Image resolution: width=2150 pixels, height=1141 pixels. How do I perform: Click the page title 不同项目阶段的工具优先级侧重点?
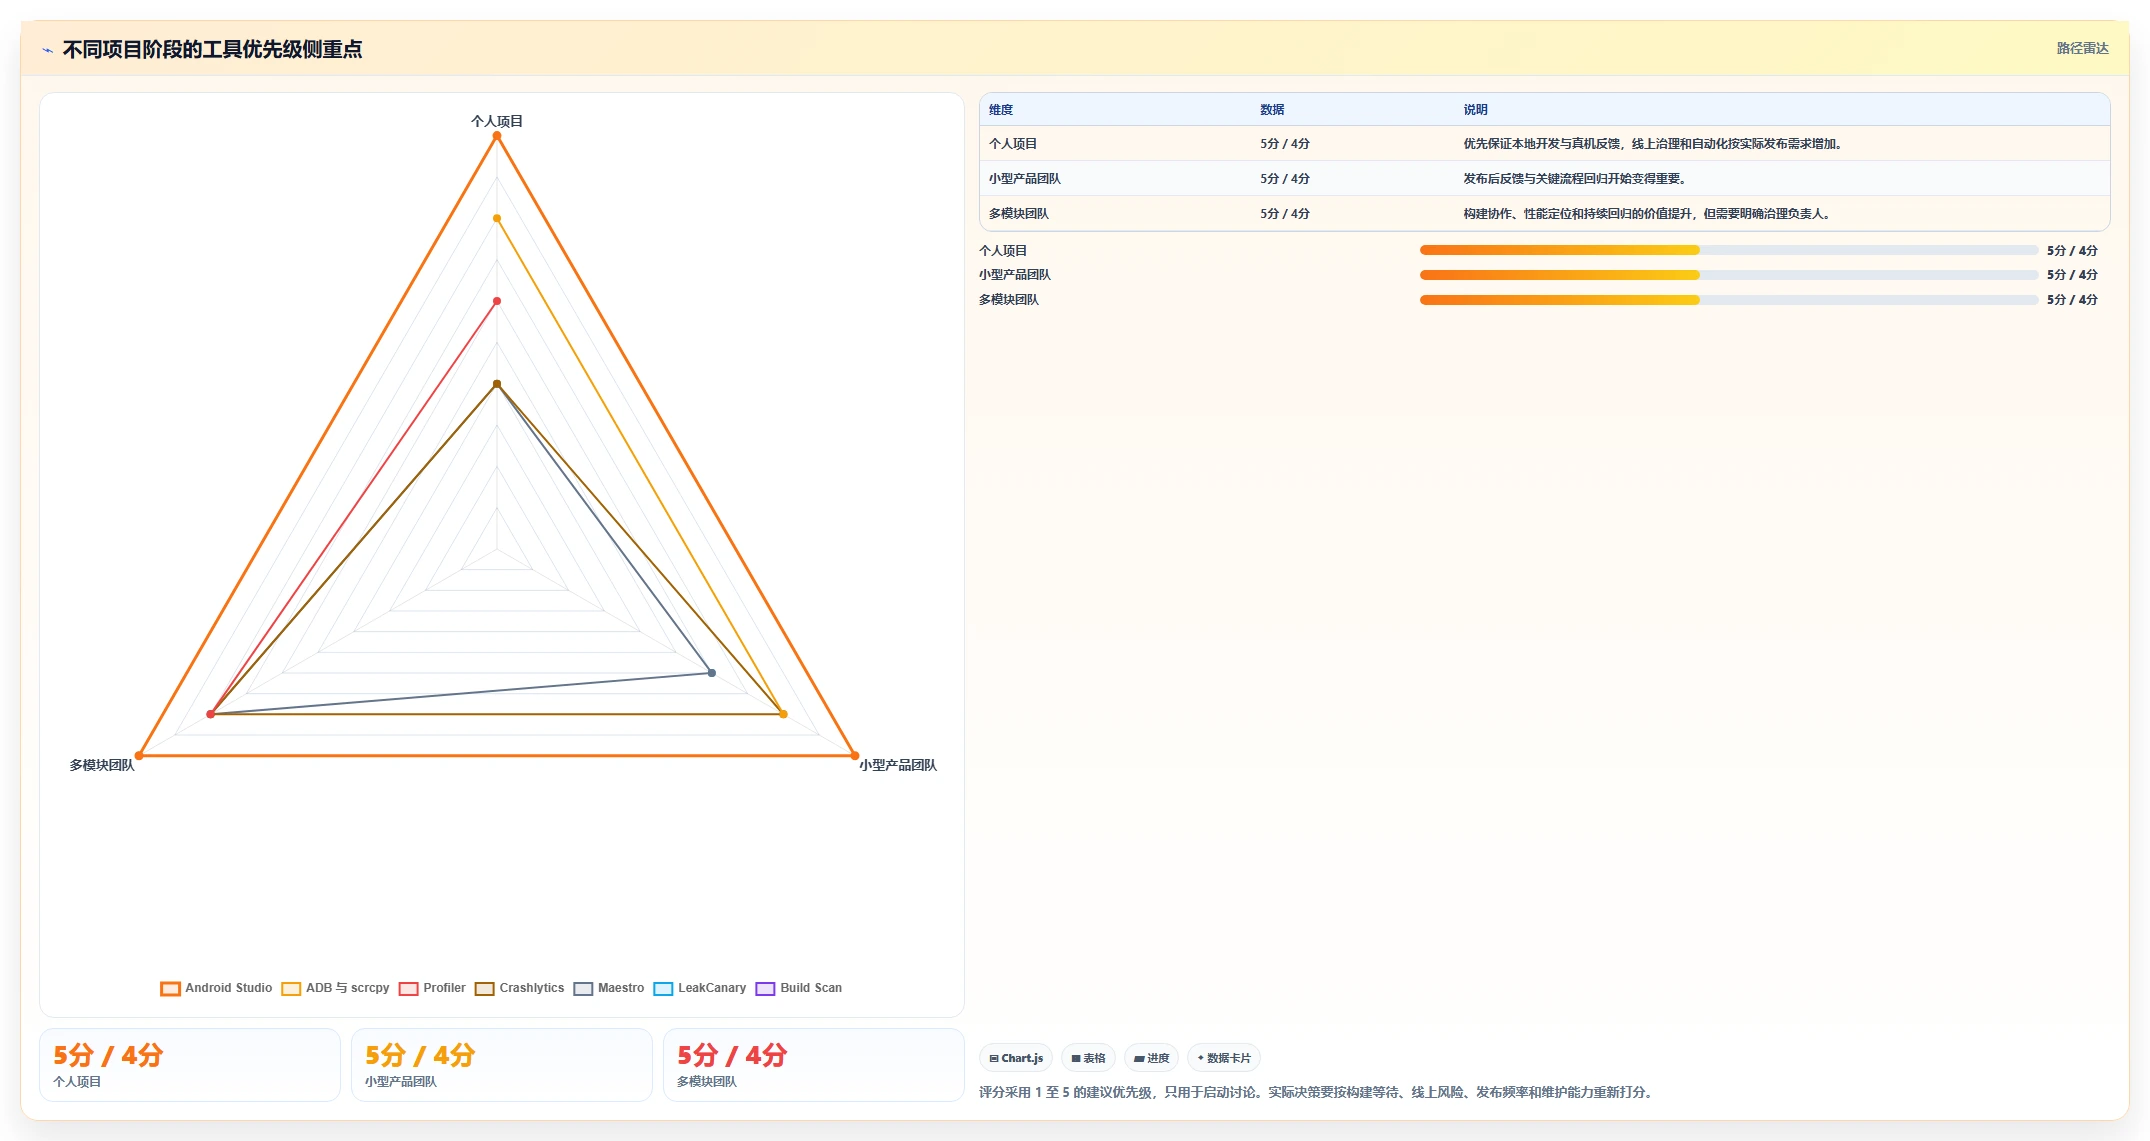tap(212, 50)
